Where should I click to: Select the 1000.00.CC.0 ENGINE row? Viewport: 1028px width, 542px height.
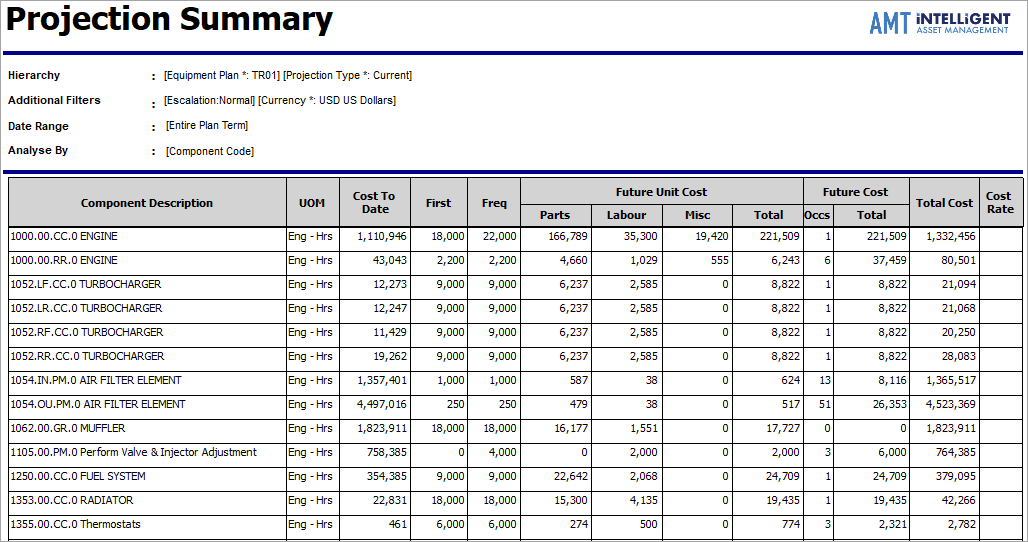coord(64,237)
